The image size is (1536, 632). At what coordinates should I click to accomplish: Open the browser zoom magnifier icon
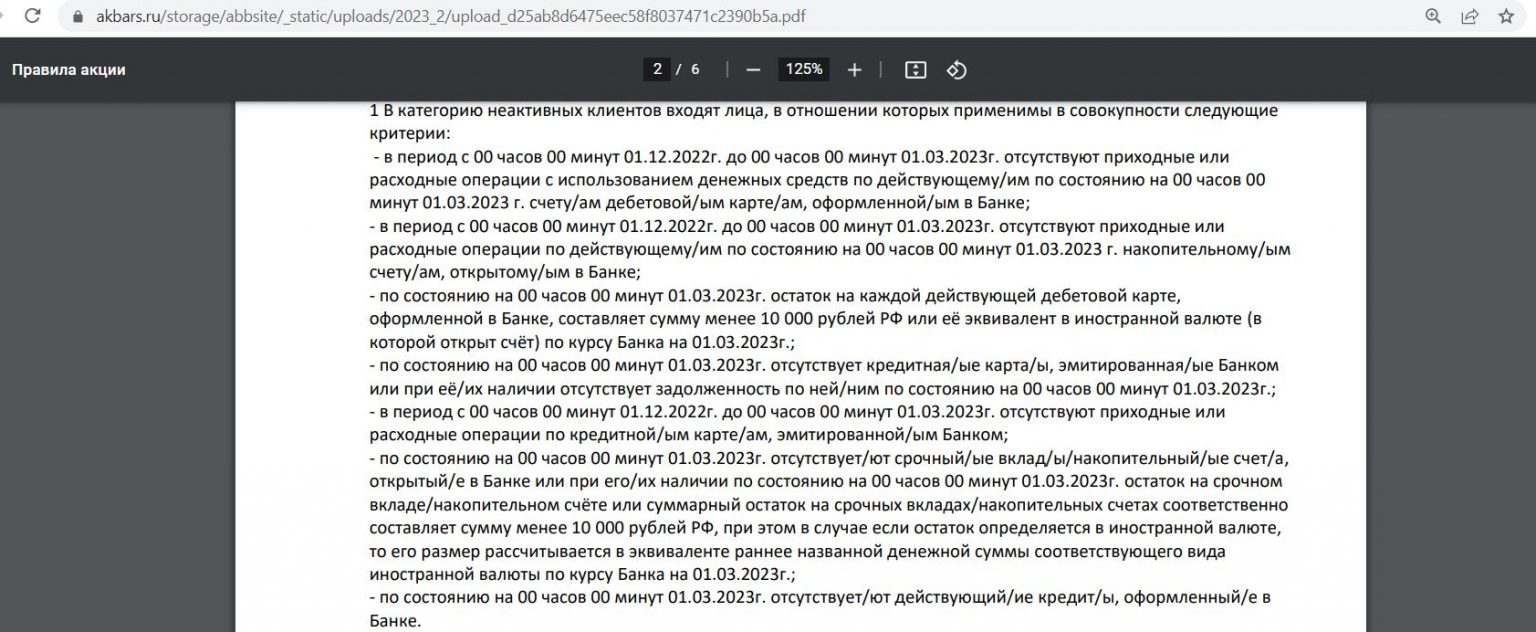pyautogui.click(x=1433, y=16)
